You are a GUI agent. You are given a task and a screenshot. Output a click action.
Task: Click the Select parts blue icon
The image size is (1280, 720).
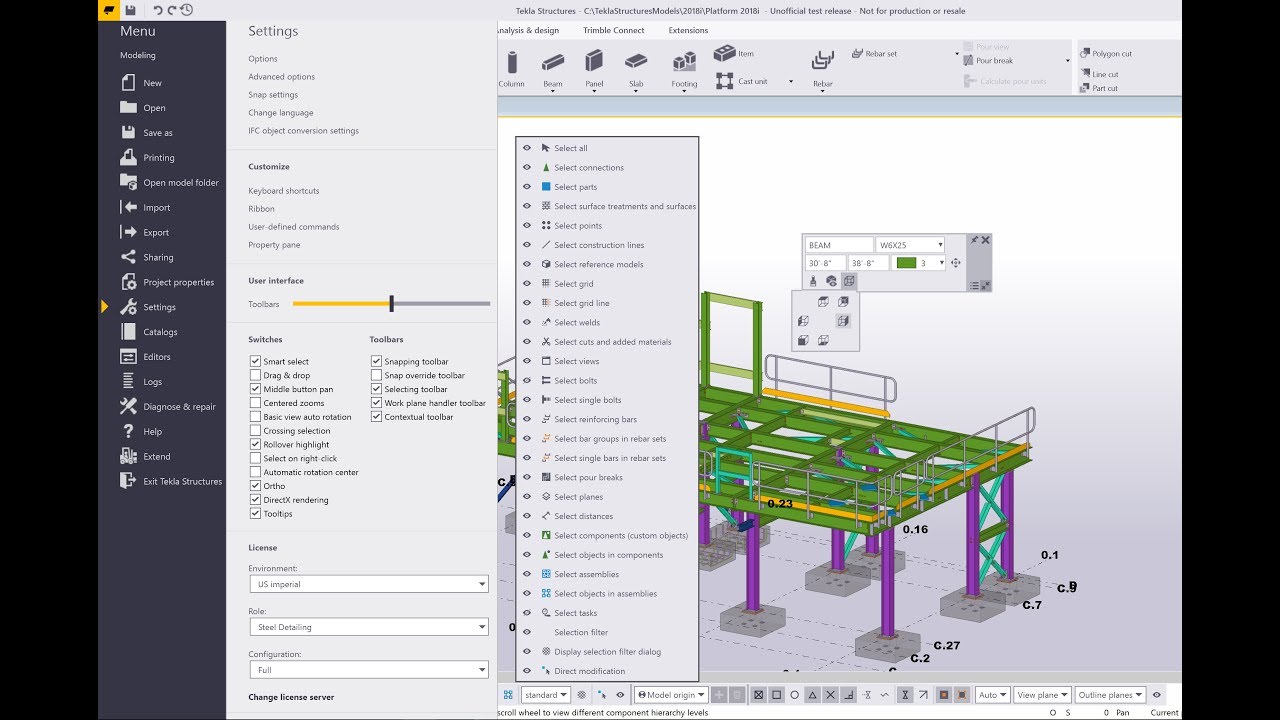point(546,187)
